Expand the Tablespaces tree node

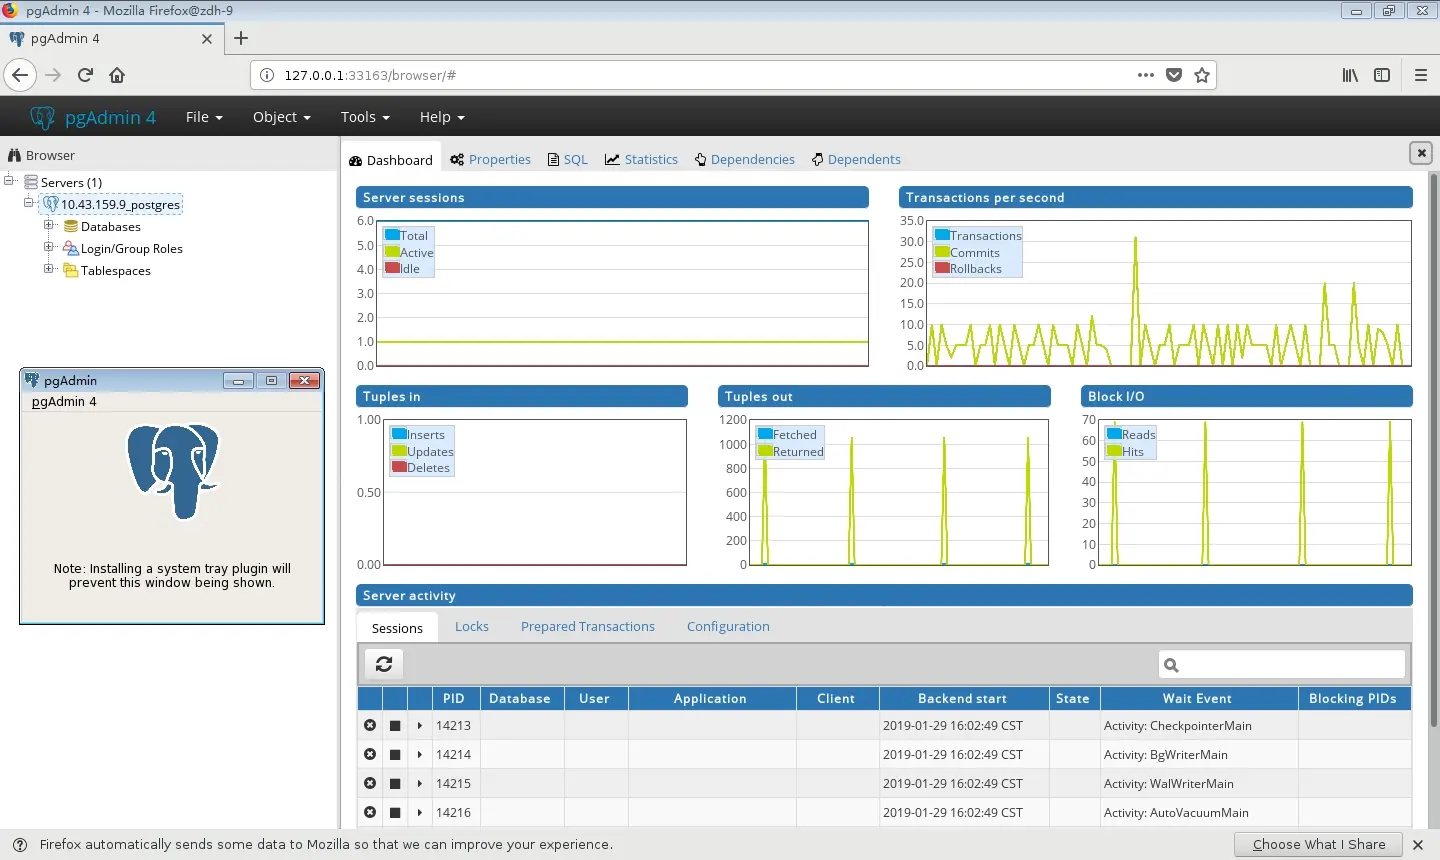[x=48, y=269]
